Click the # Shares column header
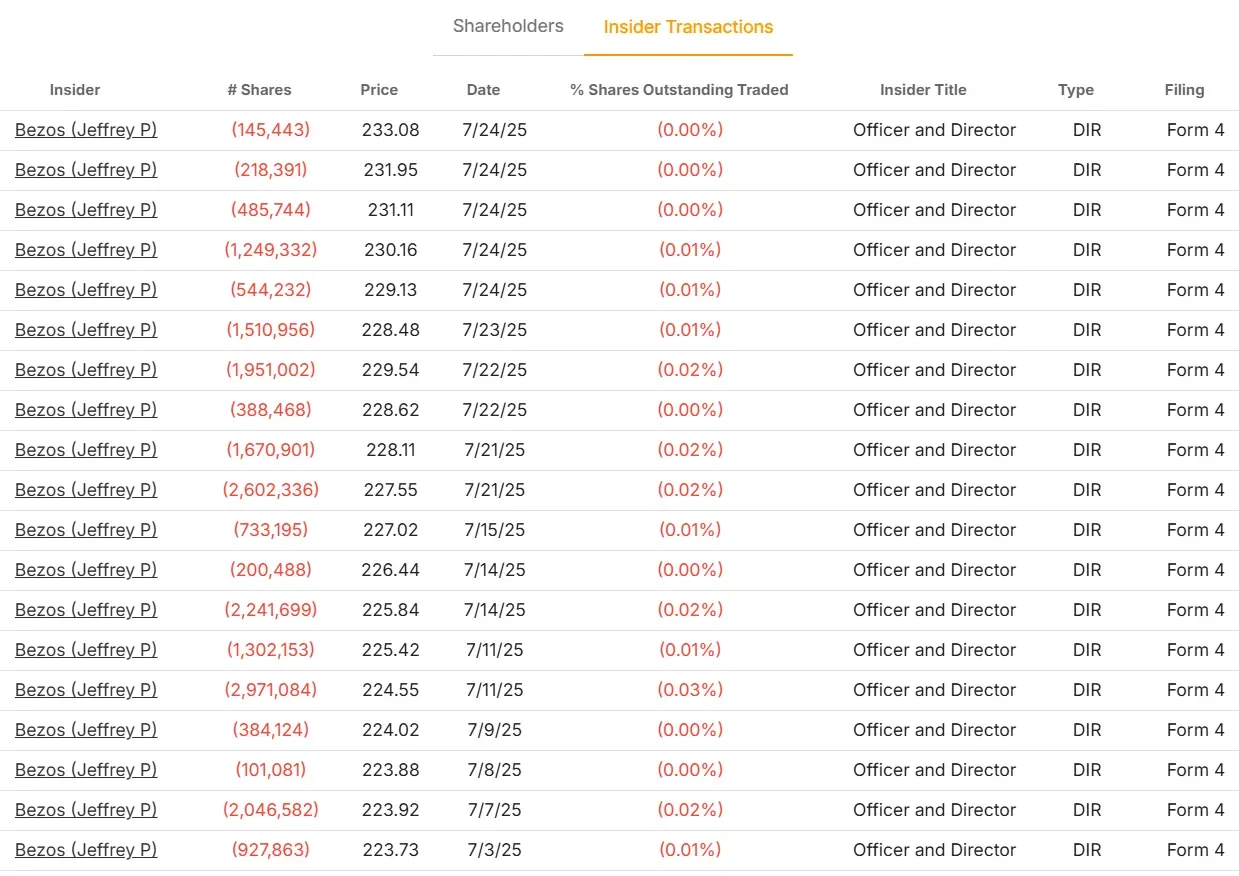 (x=259, y=90)
